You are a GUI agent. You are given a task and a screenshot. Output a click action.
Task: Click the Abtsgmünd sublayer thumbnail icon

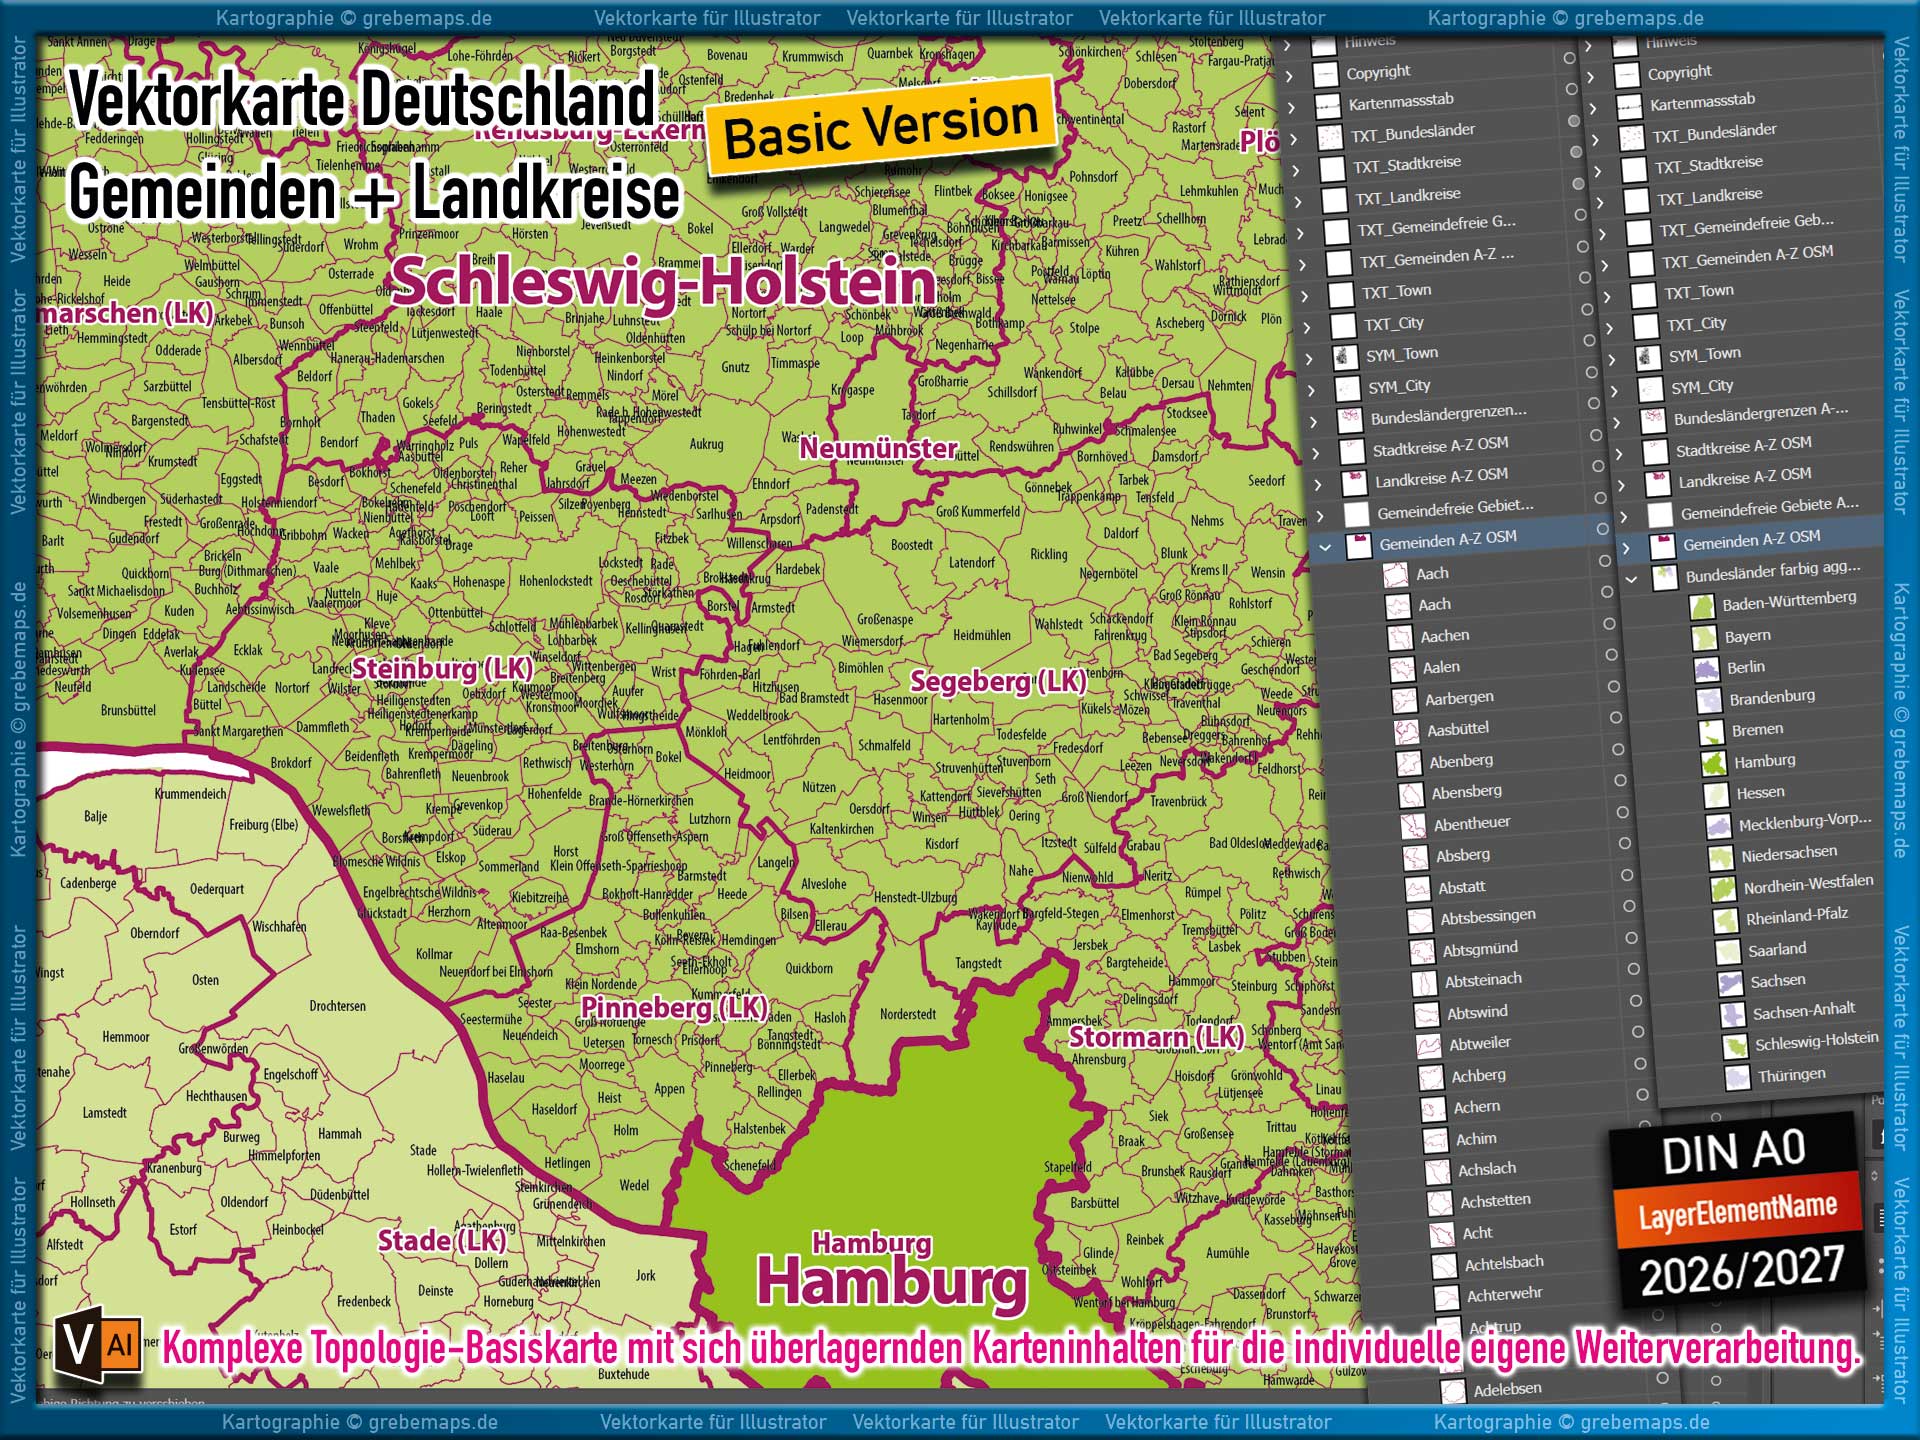click(x=1422, y=951)
